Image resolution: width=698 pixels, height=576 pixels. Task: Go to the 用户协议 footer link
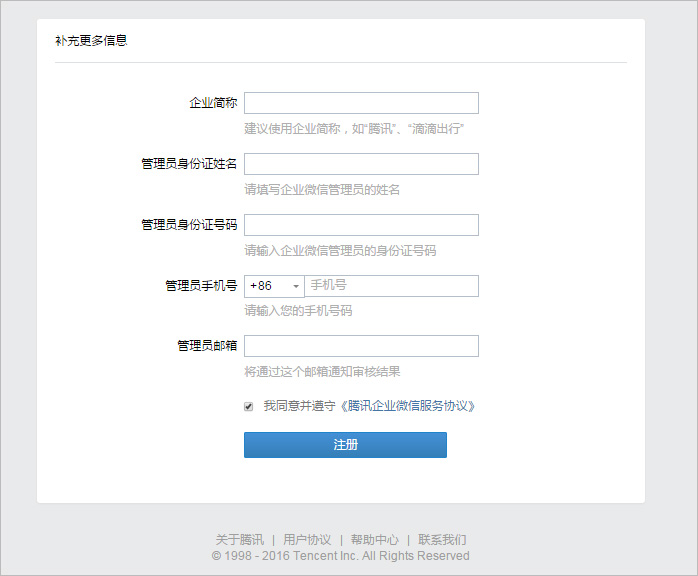click(x=307, y=539)
